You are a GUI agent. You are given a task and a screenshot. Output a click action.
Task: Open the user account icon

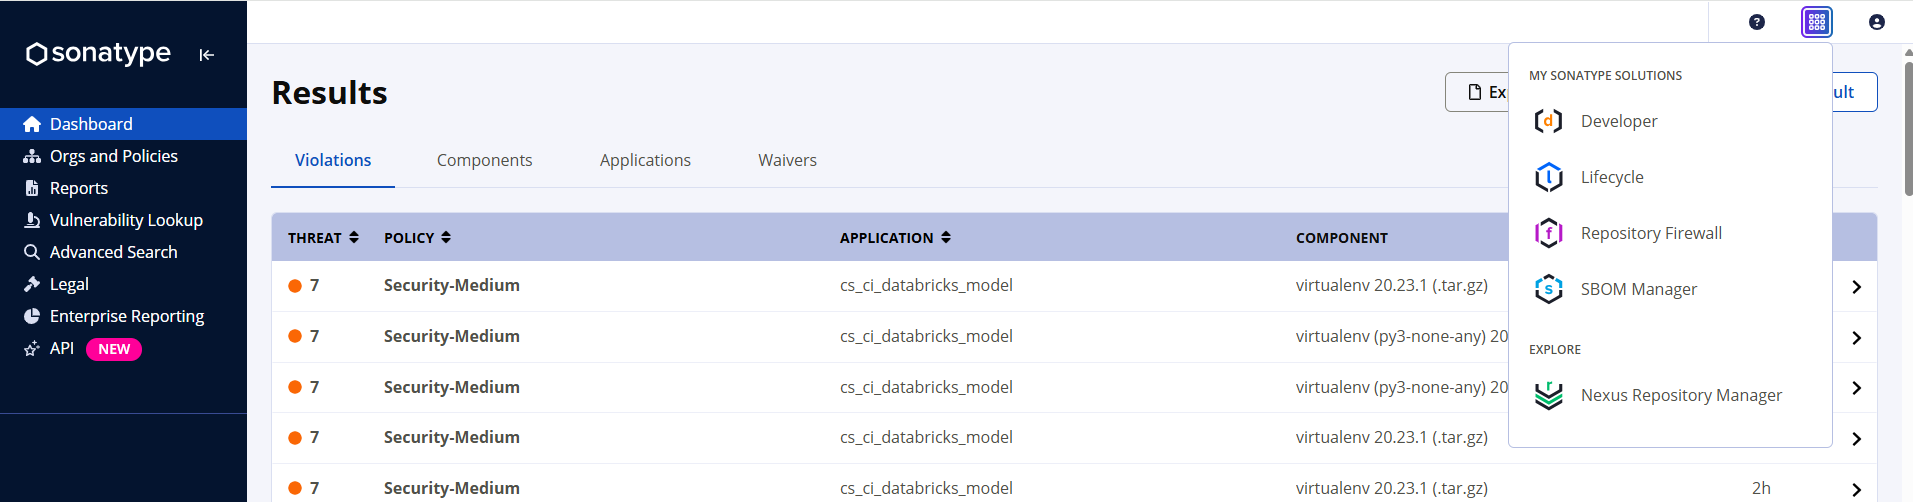tap(1877, 22)
